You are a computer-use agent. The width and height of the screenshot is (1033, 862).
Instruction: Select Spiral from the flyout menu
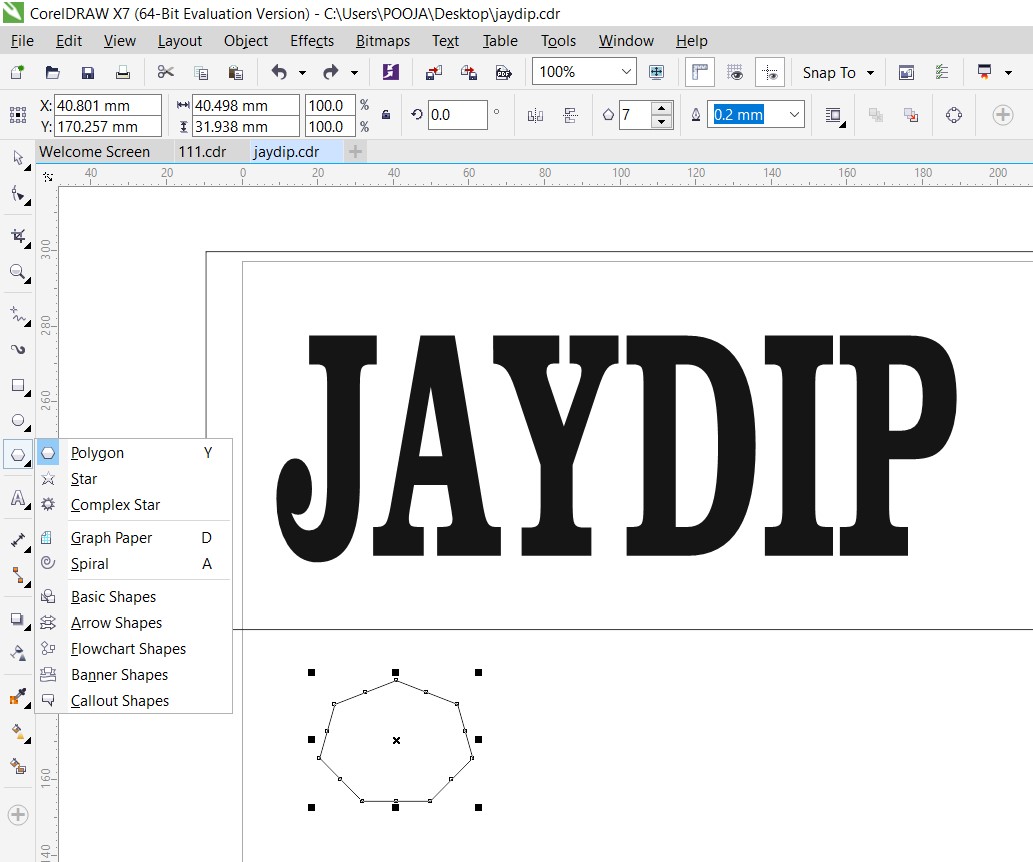[x=90, y=564]
